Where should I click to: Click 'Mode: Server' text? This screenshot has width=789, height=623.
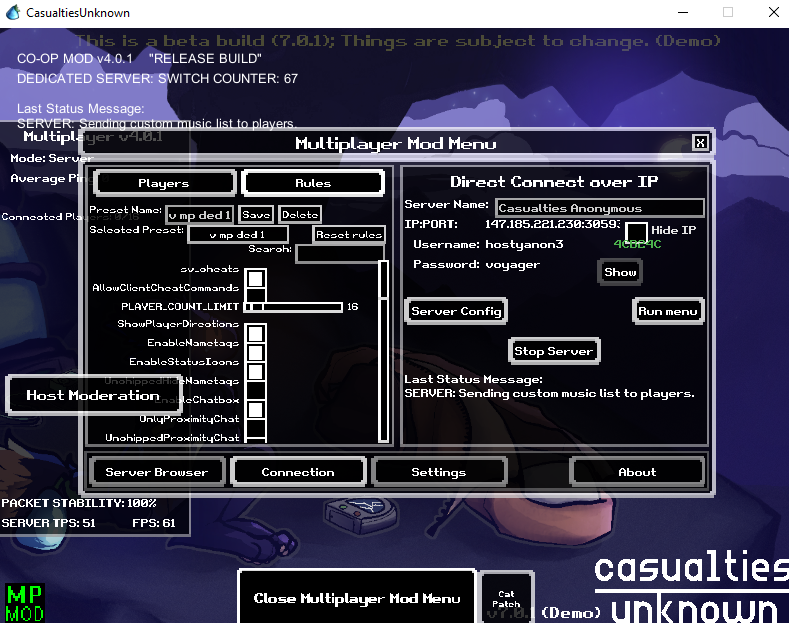(x=52, y=158)
